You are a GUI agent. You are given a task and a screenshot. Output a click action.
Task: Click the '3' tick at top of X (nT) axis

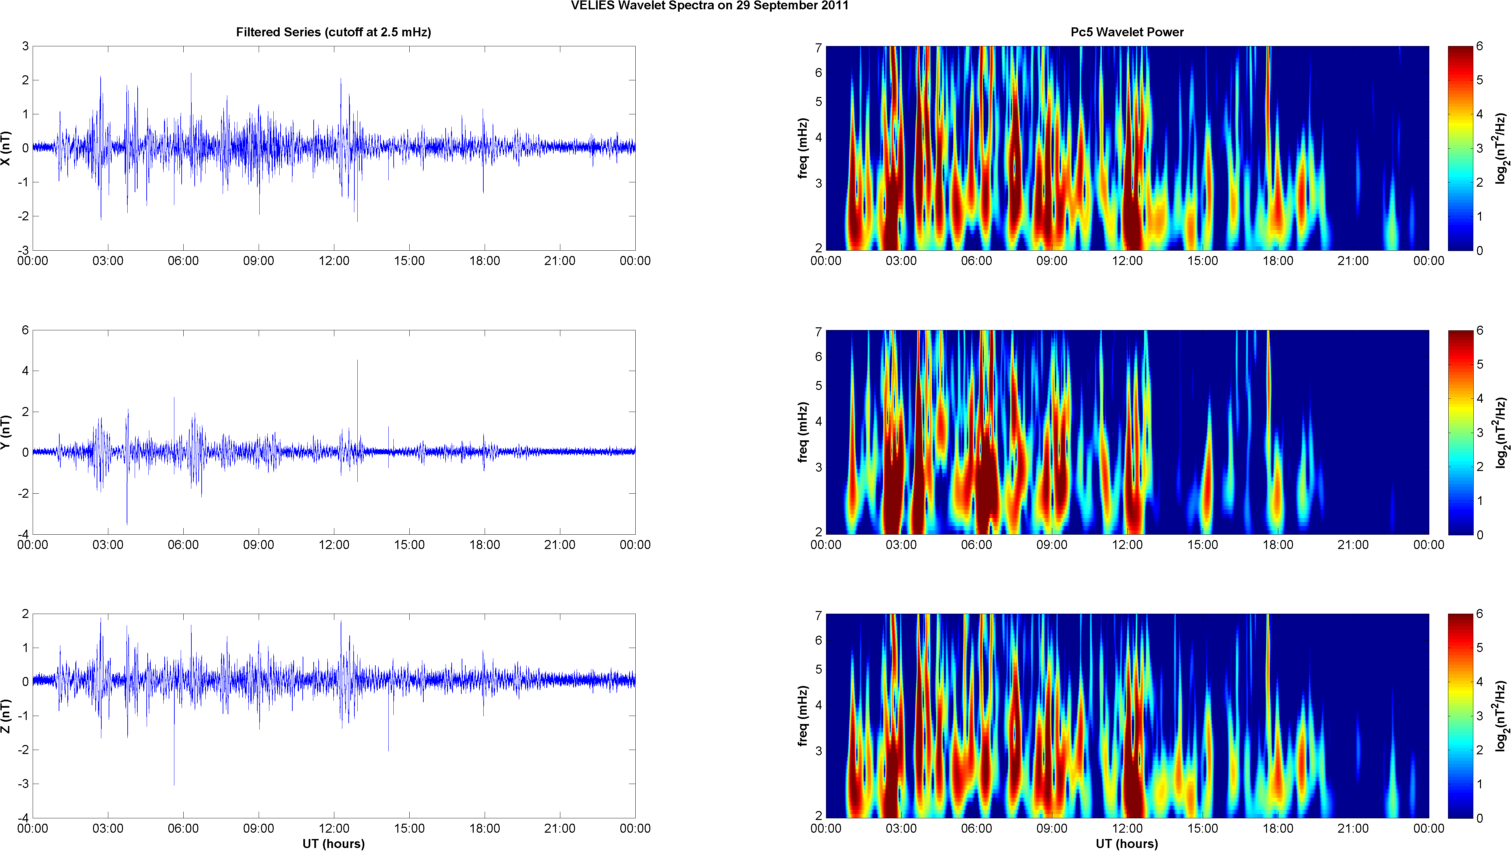click(x=25, y=47)
